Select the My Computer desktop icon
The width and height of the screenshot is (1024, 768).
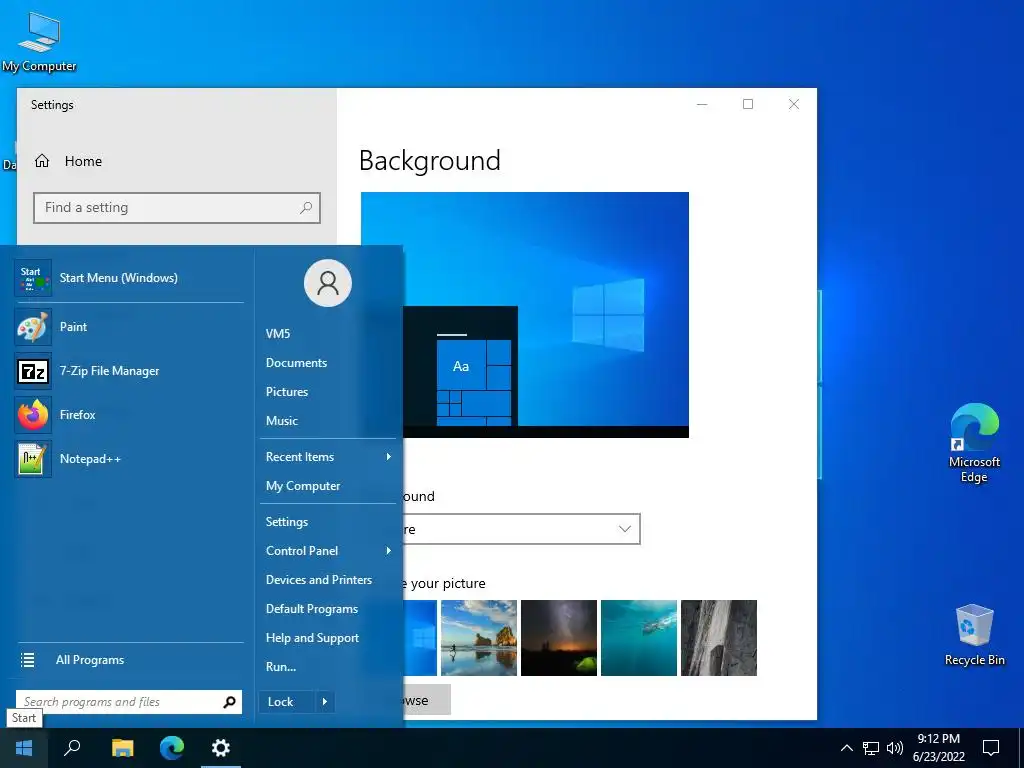click(39, 41)
